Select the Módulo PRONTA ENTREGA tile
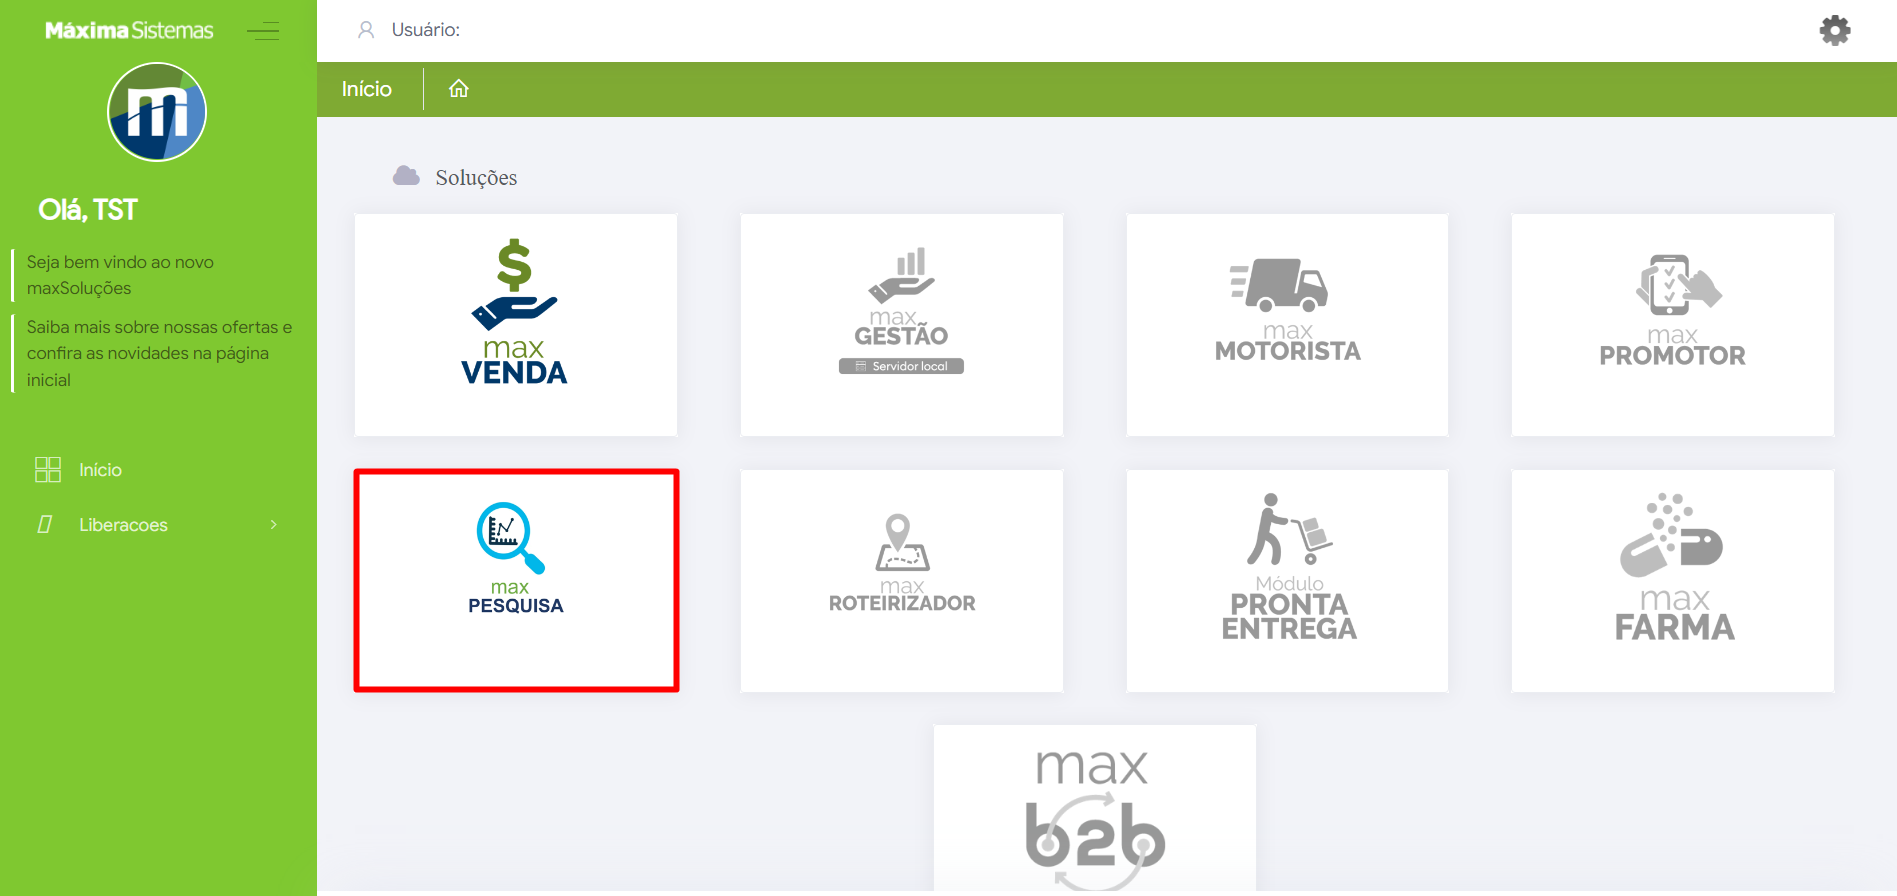Screen dimensions: 1897x896 (1287, 580)
